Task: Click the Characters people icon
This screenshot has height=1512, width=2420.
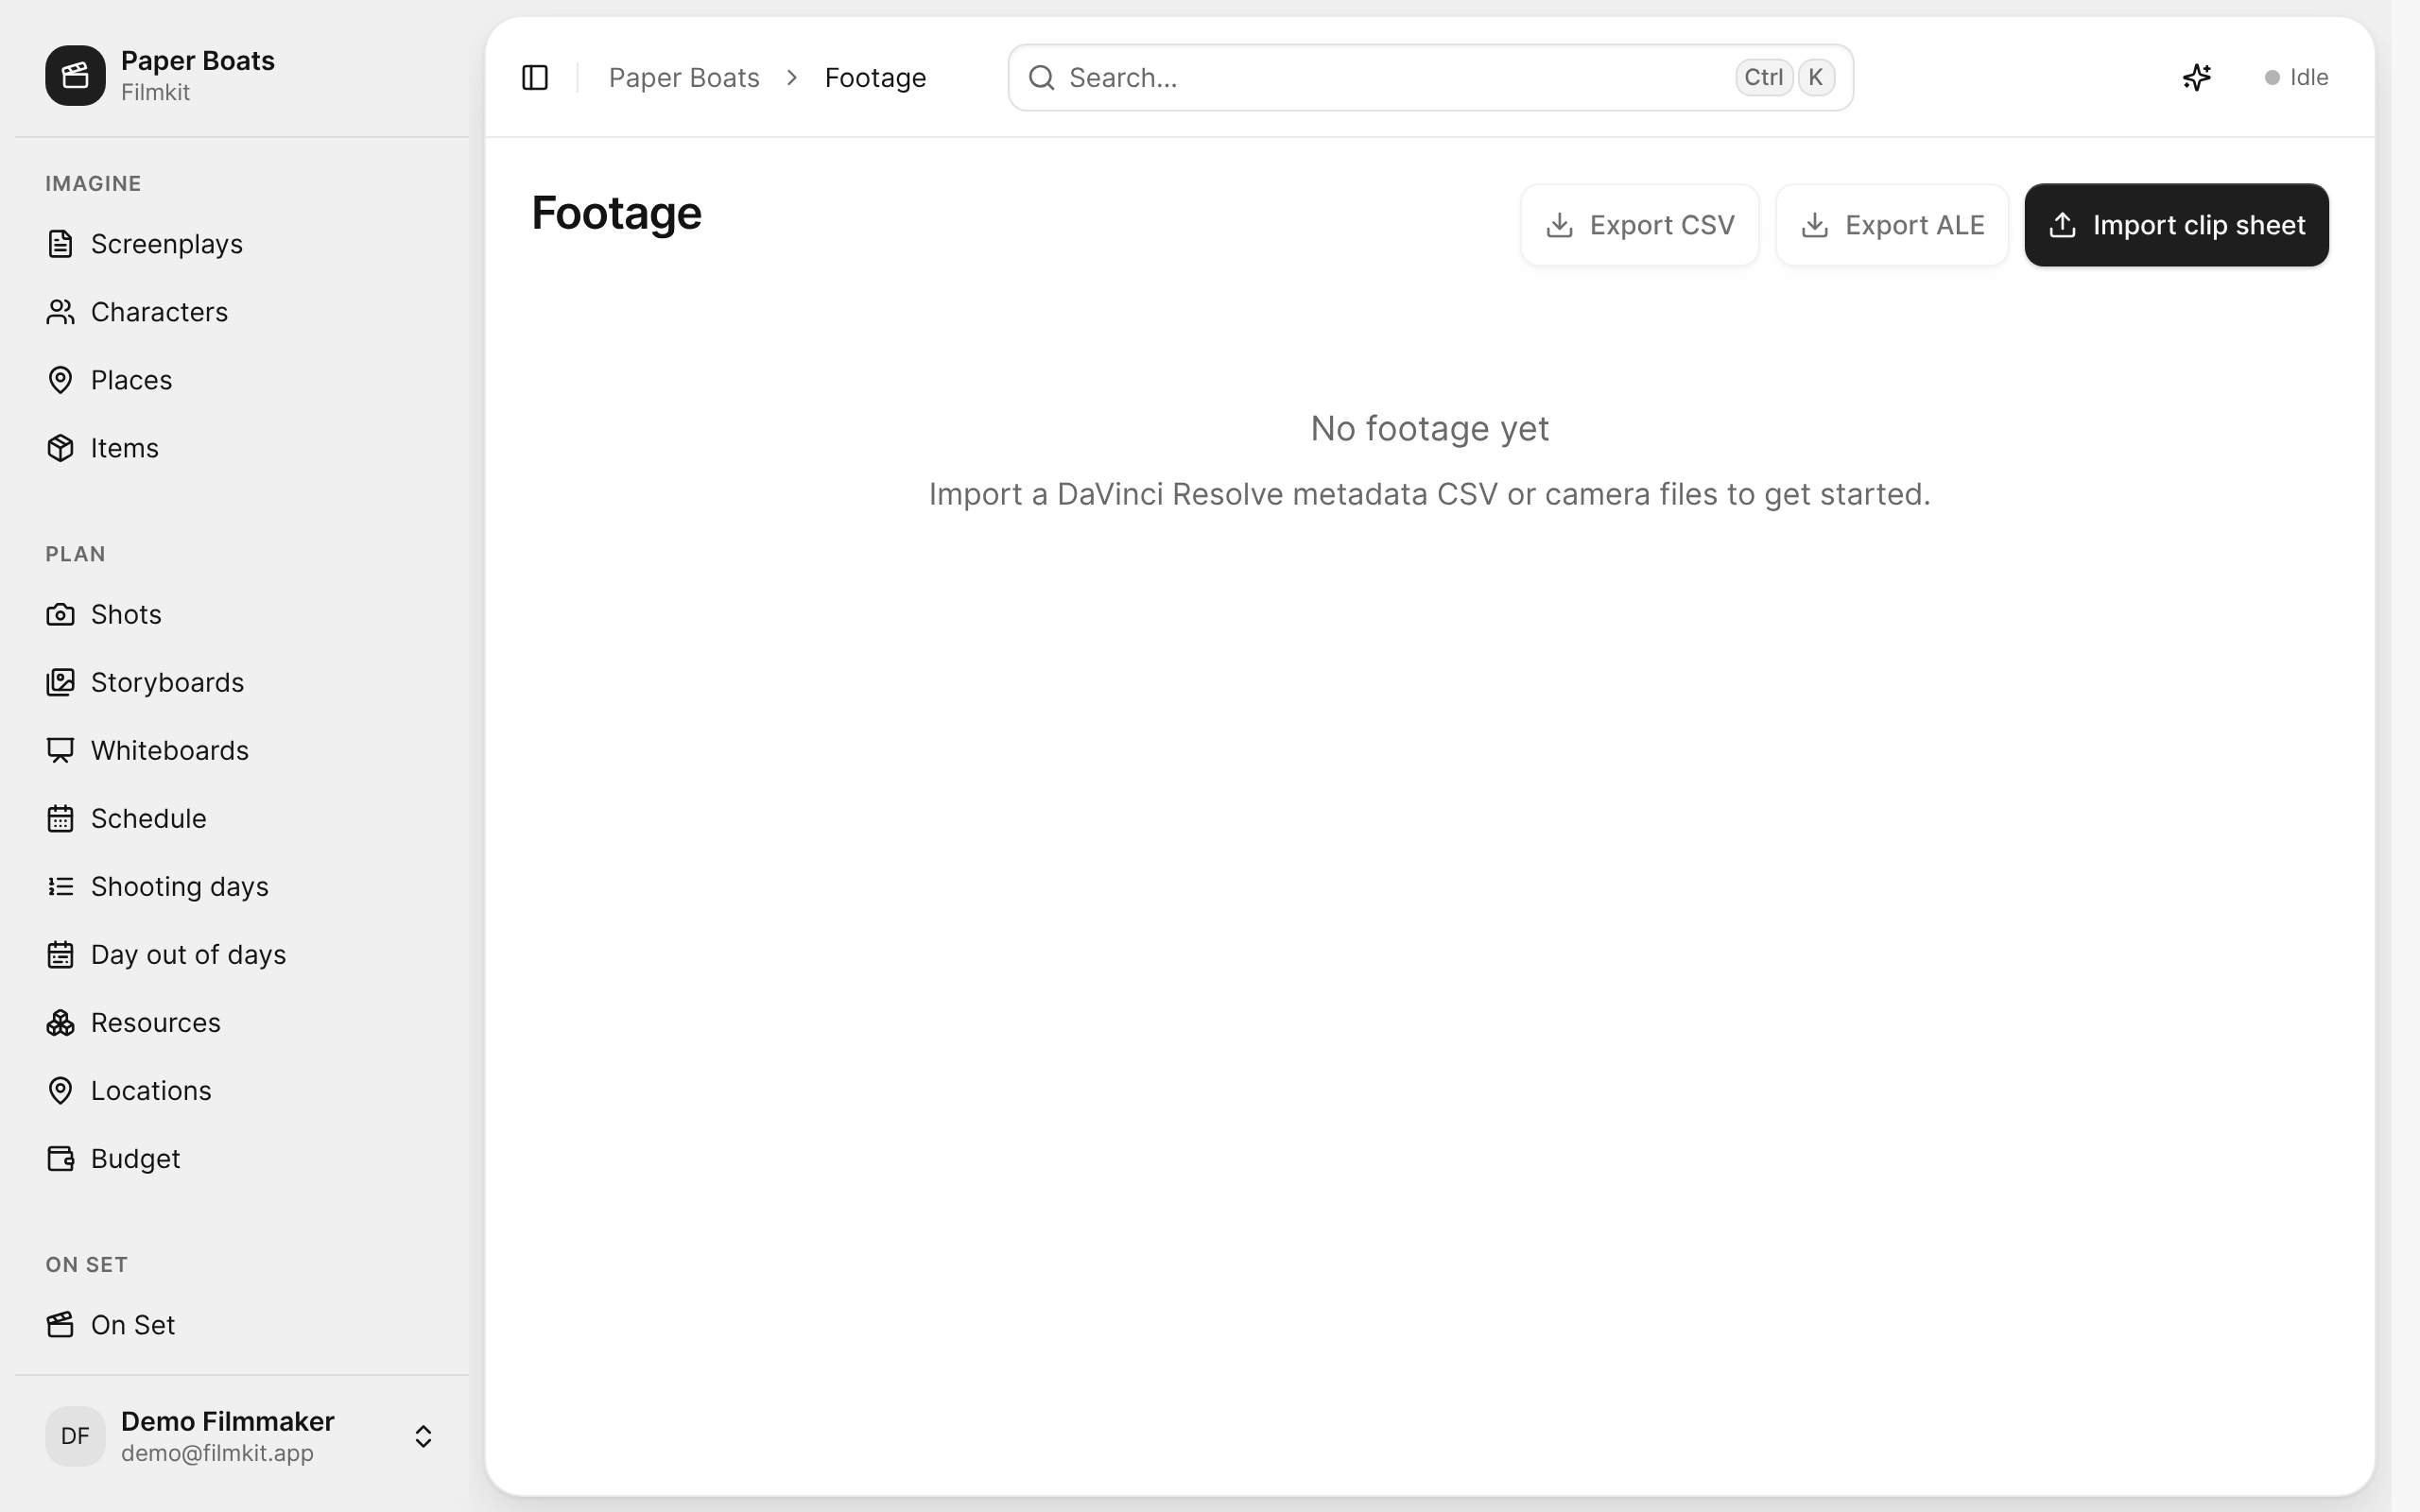Action: [x=60, y=312]
